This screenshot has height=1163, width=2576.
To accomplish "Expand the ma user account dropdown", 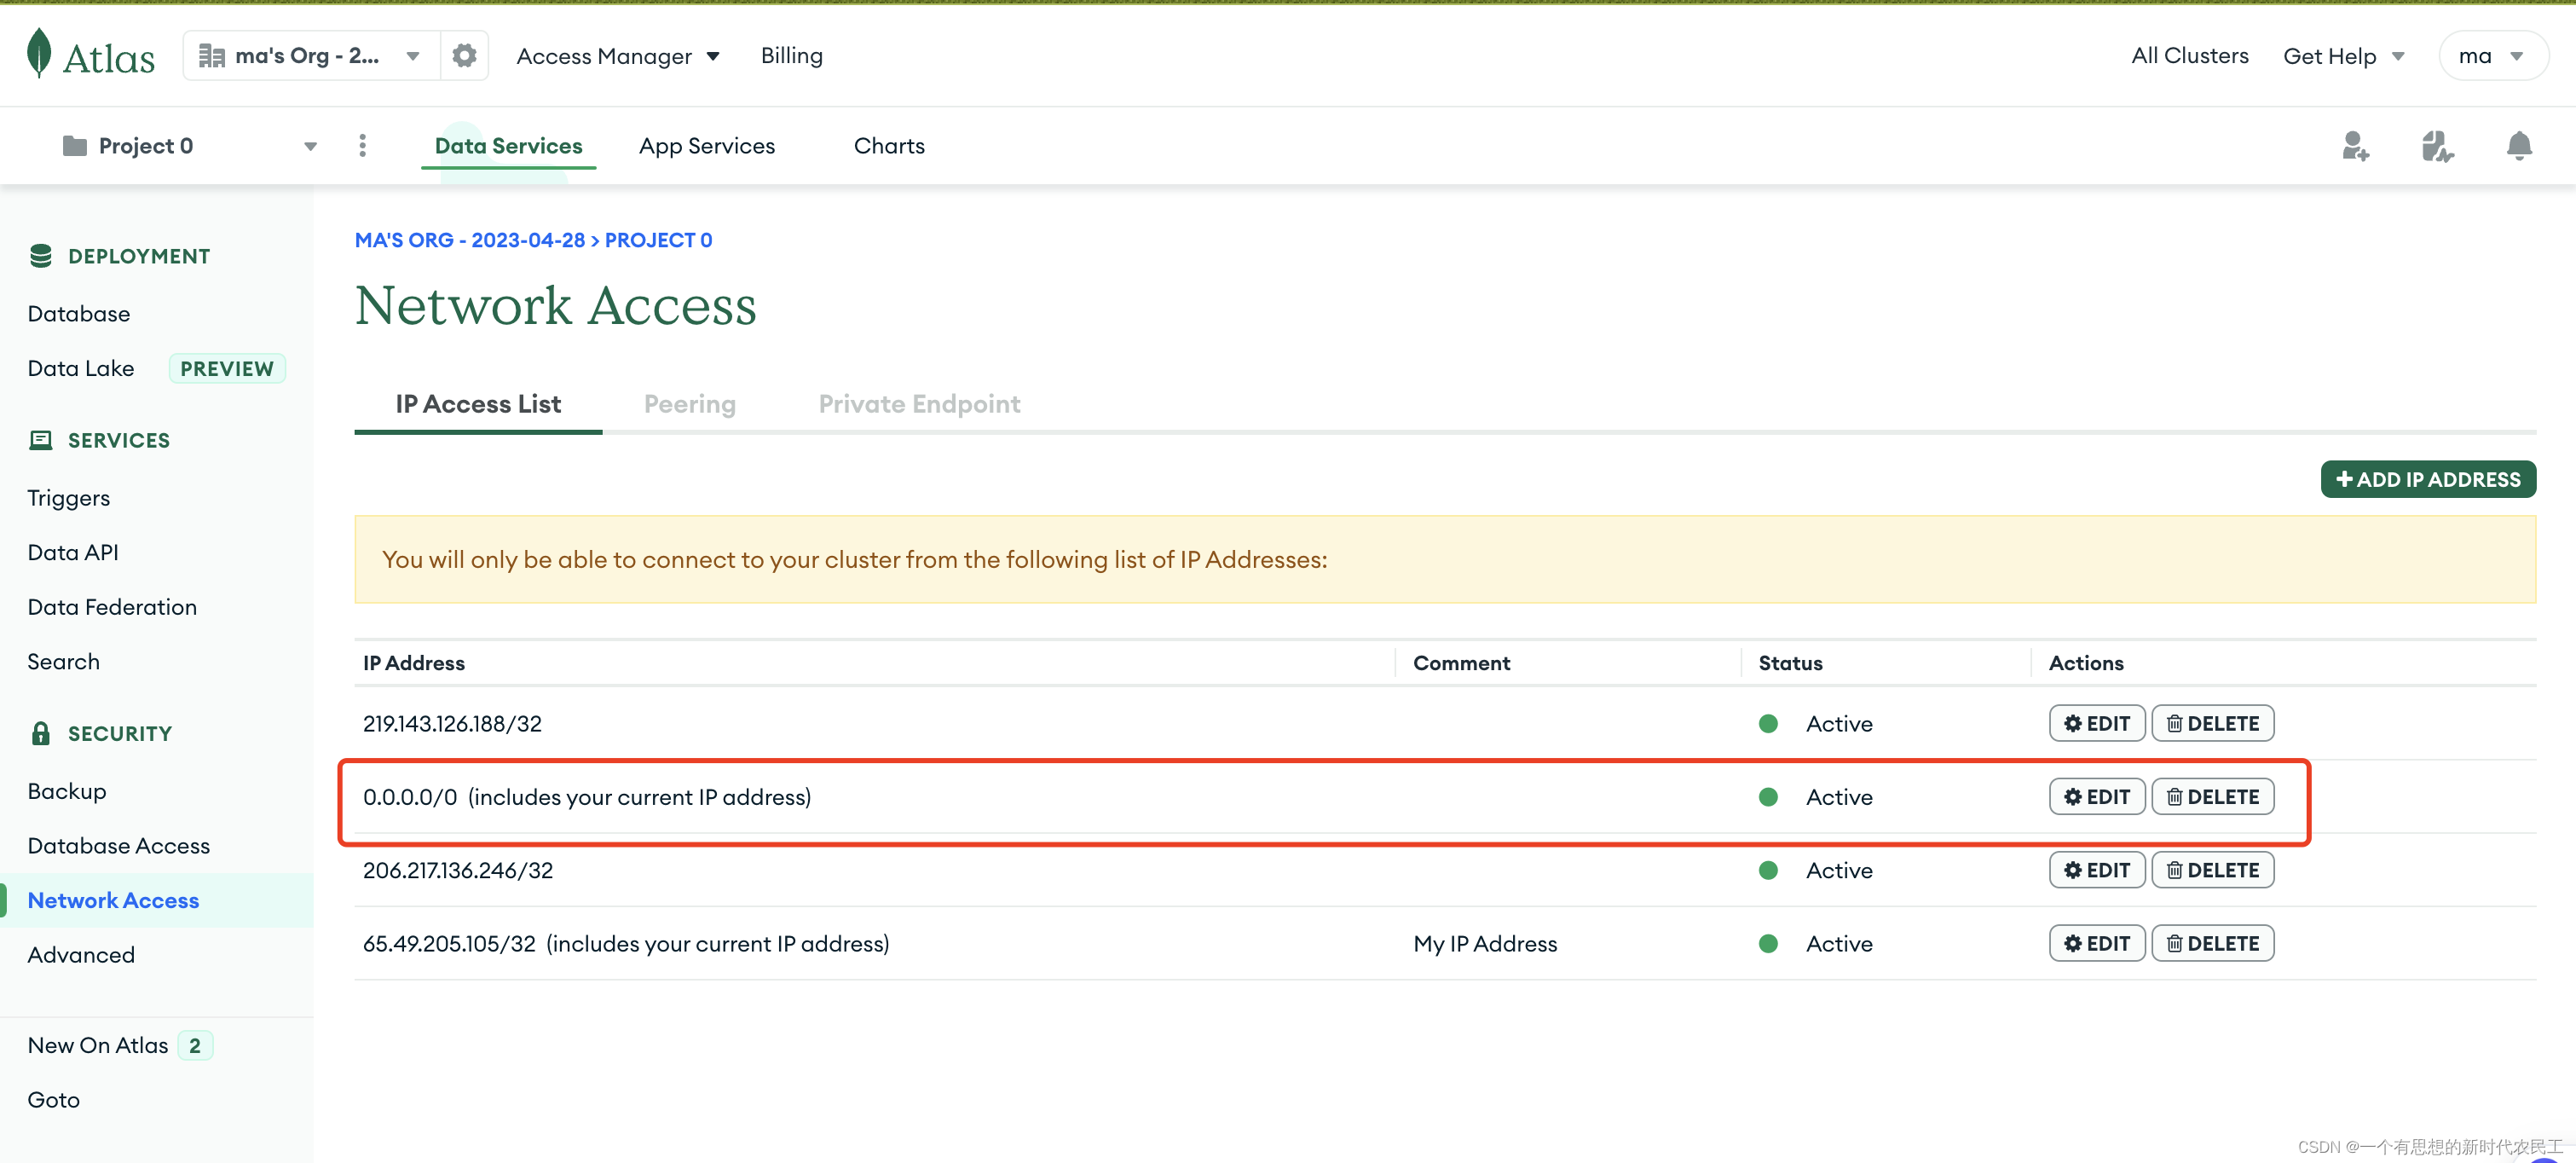I will coord(2493,55).
